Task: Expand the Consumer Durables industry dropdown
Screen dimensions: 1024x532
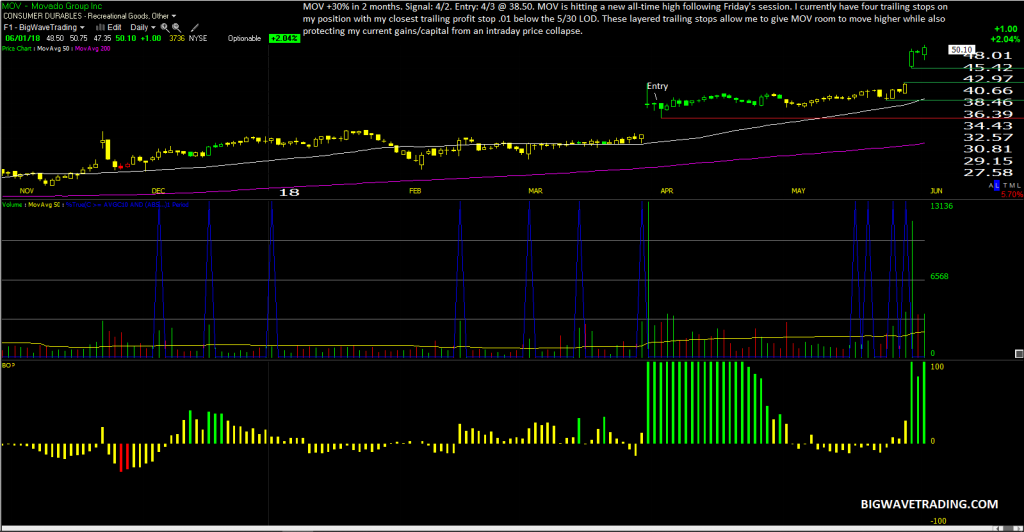Action: pos(89,16)
